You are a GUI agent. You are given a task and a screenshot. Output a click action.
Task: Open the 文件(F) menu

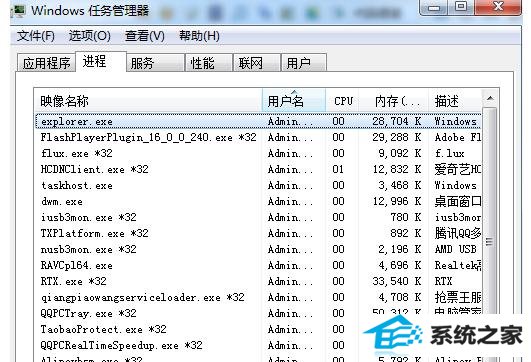point(36,36)
